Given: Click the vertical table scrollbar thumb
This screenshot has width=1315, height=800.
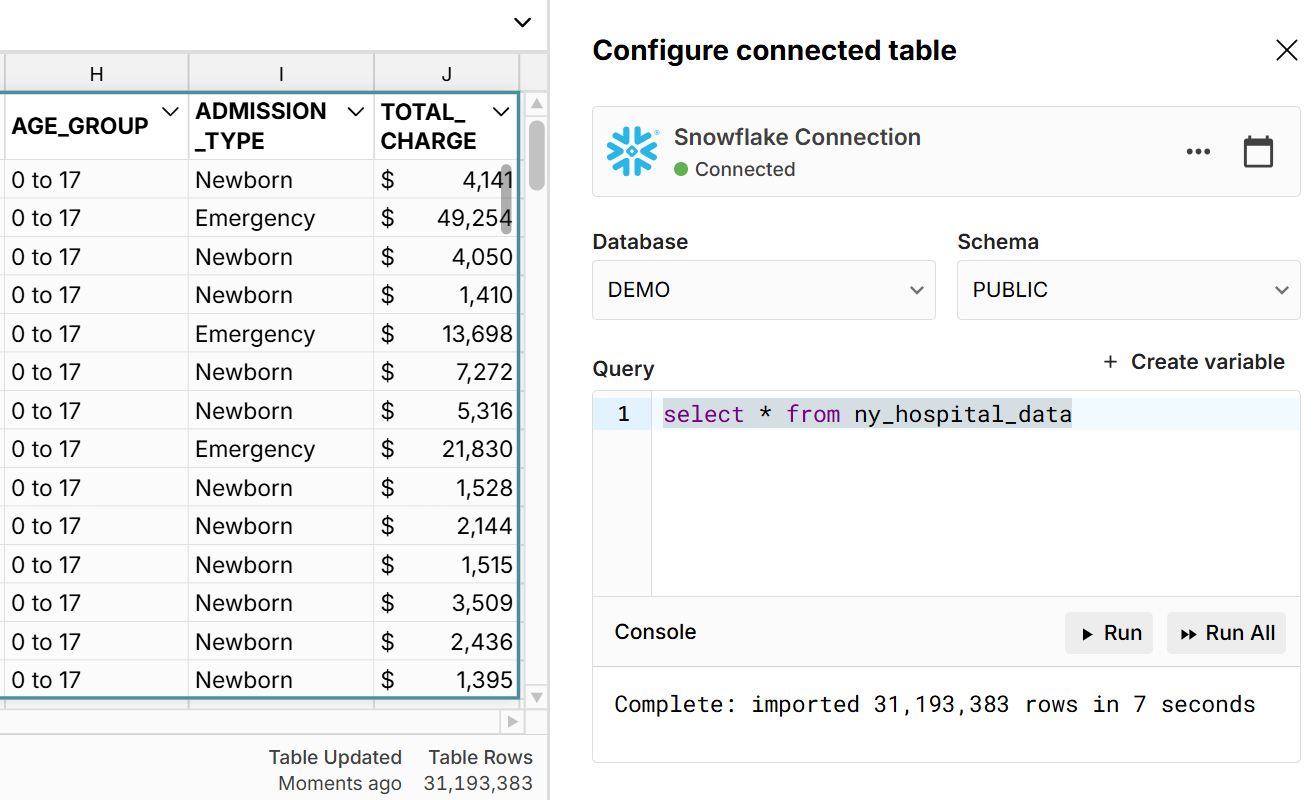Looking at the screenshot, I should coord(537,155).
